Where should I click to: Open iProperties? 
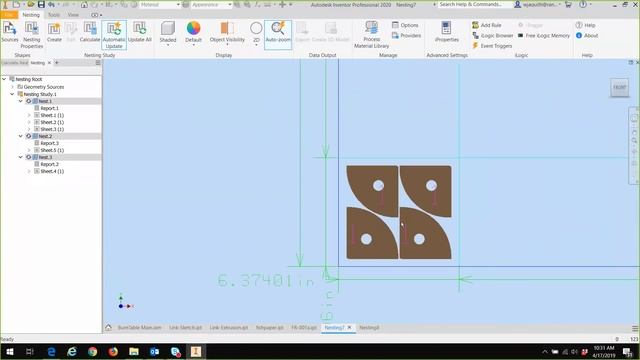click(447, 32)
